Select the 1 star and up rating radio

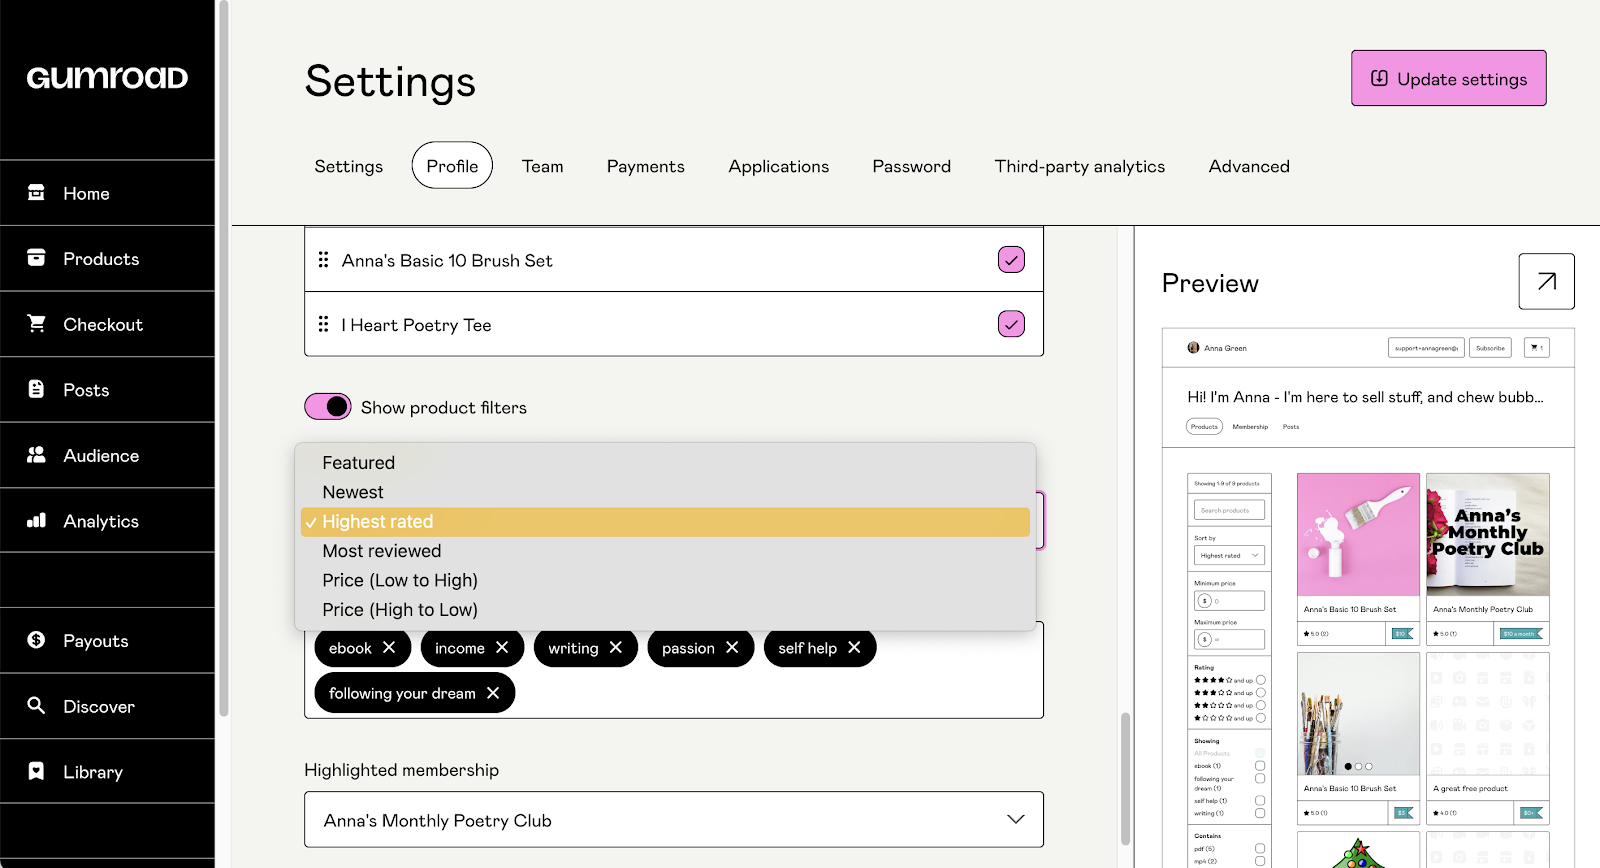[1261, 718]
